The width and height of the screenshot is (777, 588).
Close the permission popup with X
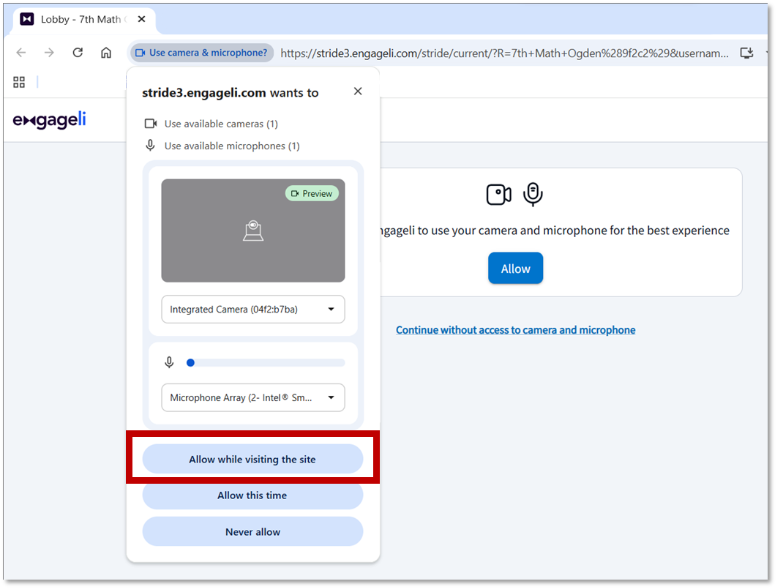coord(358,91)
